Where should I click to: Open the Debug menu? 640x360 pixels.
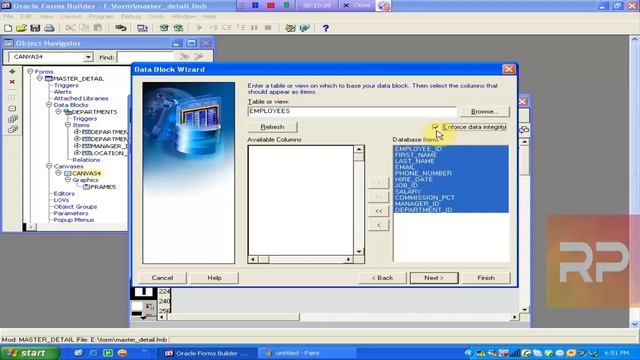click(131, 16)
